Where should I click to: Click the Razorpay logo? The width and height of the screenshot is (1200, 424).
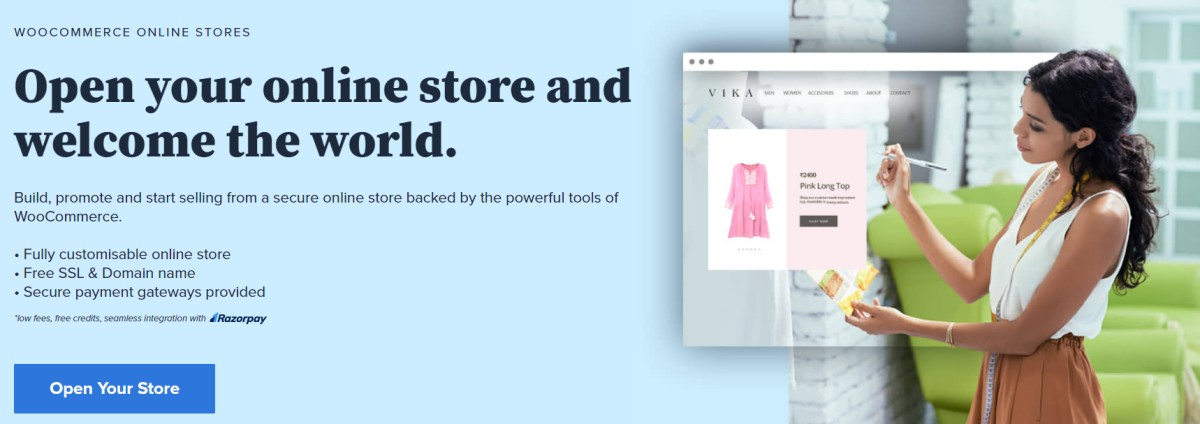click(x=238, y=318)
